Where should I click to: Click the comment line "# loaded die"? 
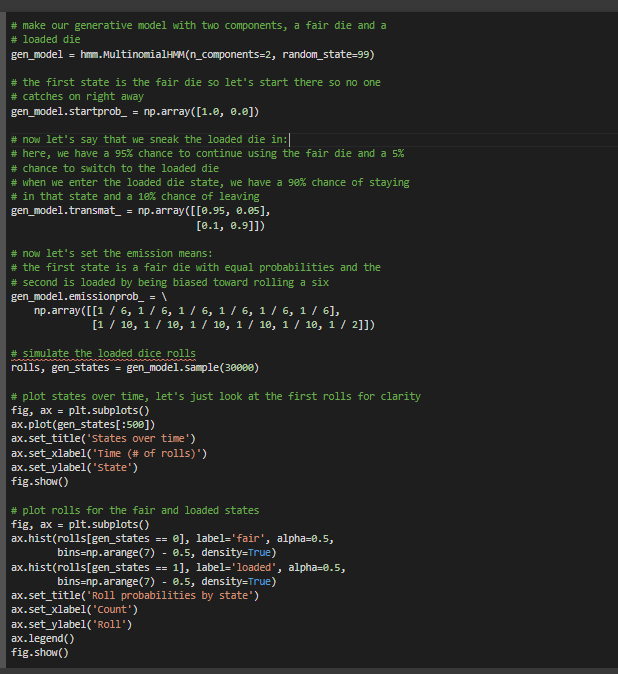pyautogui.click(x=46, y=40)
